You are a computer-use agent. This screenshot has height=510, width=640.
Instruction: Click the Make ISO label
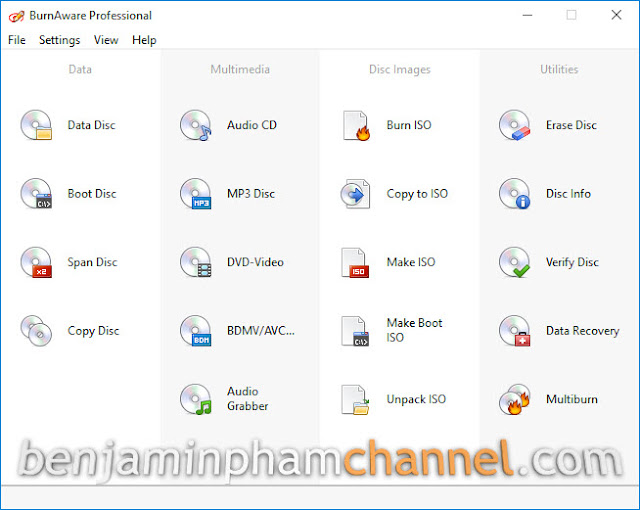(411, 262)
